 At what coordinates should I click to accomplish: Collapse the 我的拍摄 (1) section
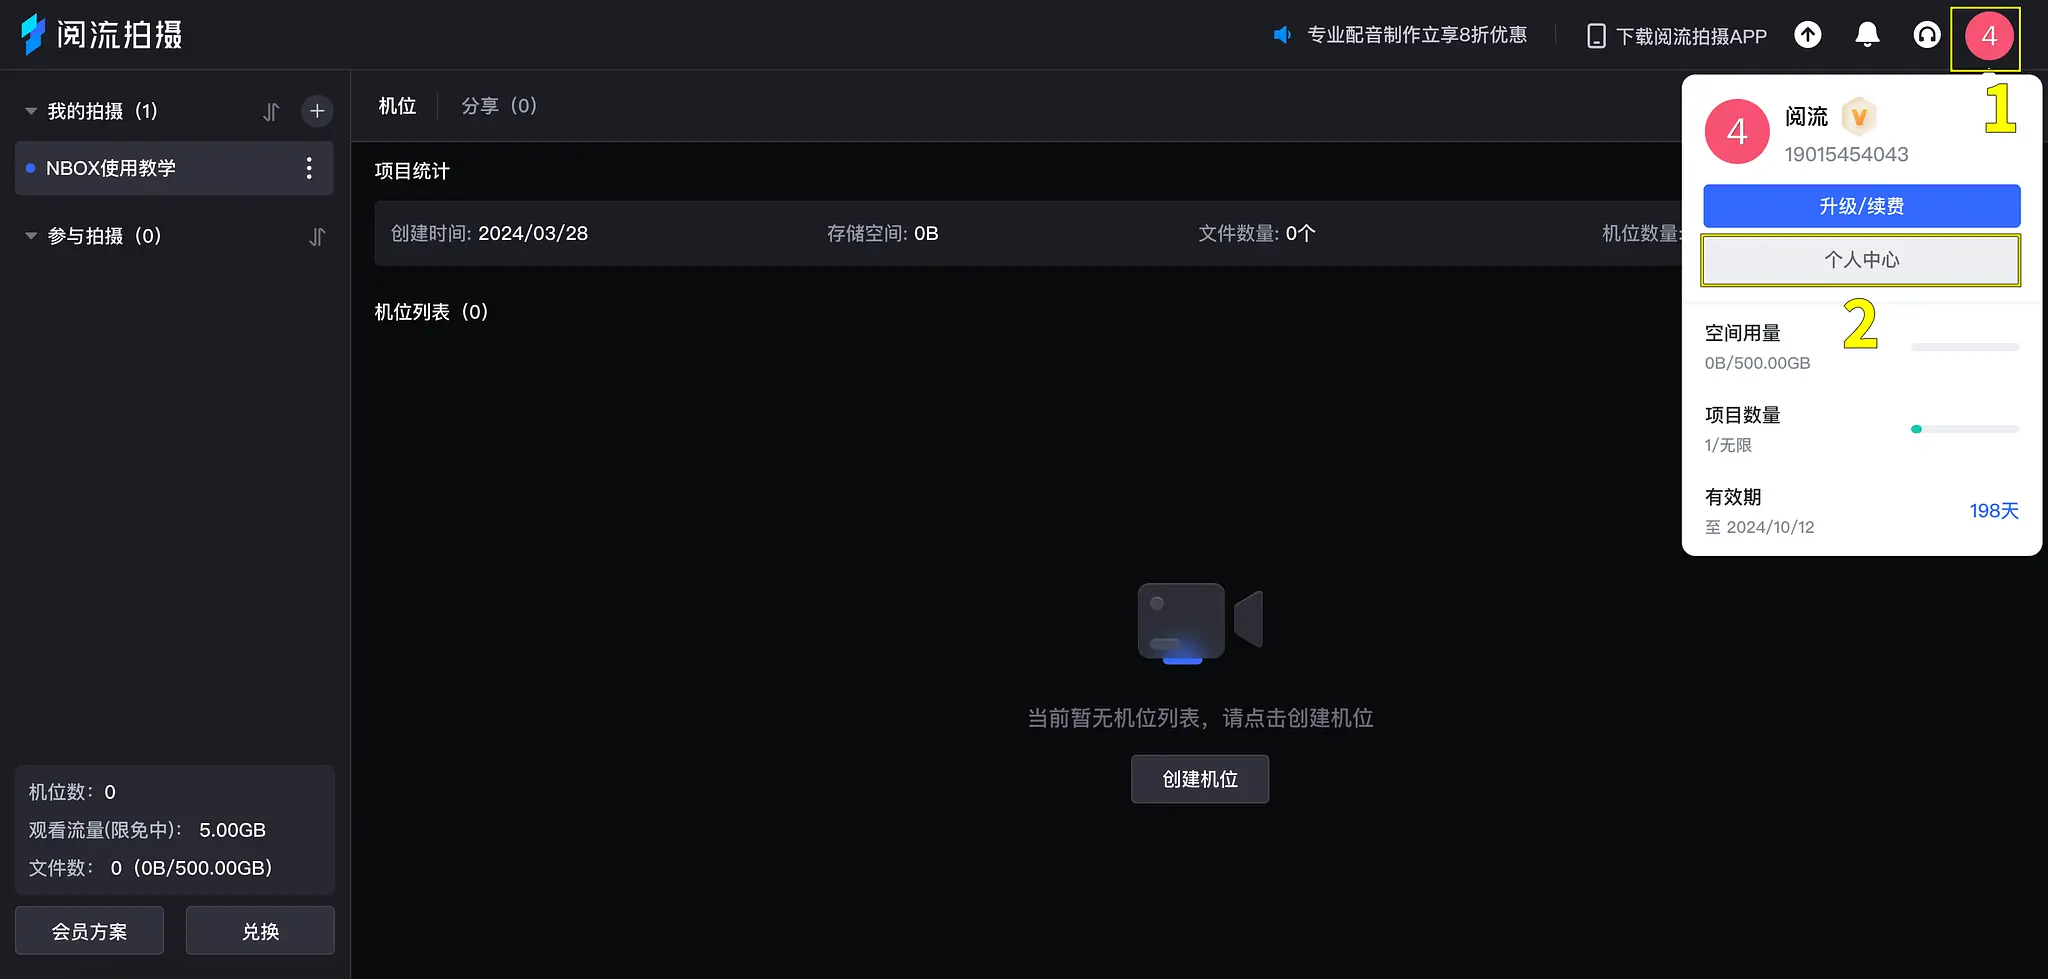31,111
